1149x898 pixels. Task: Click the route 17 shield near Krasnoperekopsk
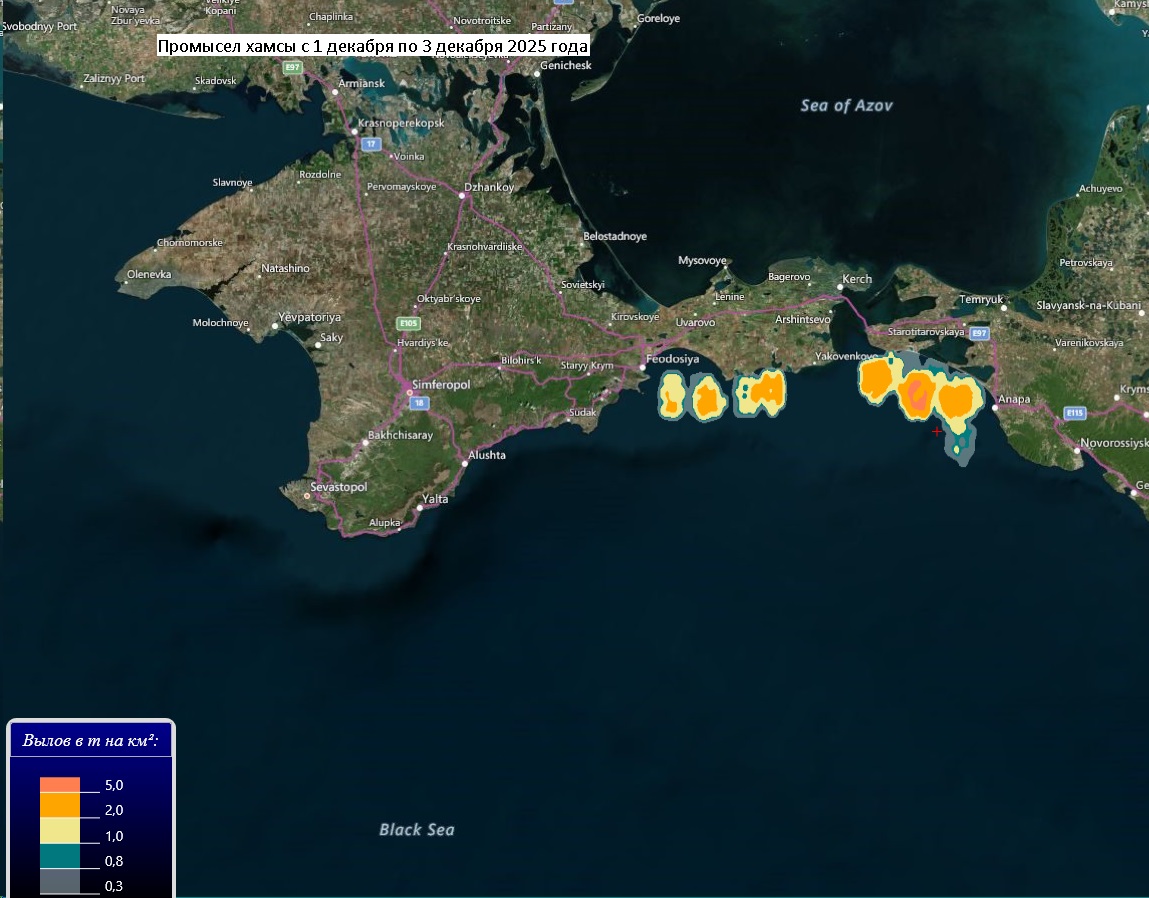coord(371,144)
